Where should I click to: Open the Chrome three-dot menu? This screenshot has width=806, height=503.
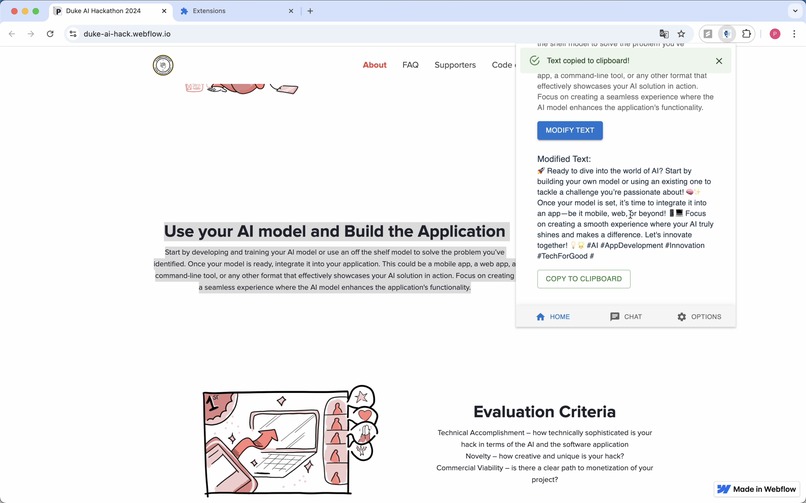(x=794, y=34)
